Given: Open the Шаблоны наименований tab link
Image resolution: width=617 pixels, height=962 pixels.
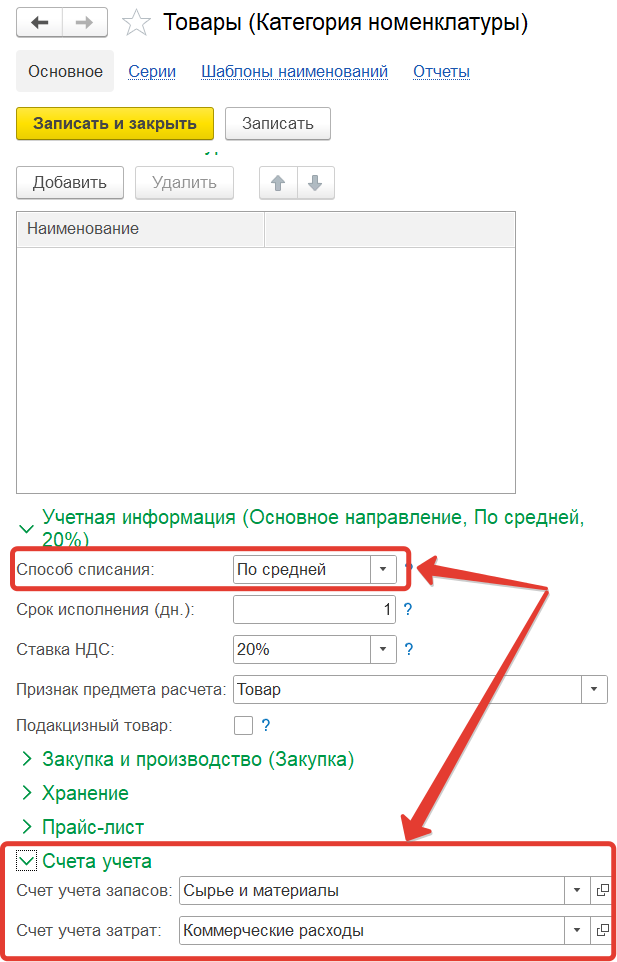Looking at the screenshot, I should click(x=294, y=72).
